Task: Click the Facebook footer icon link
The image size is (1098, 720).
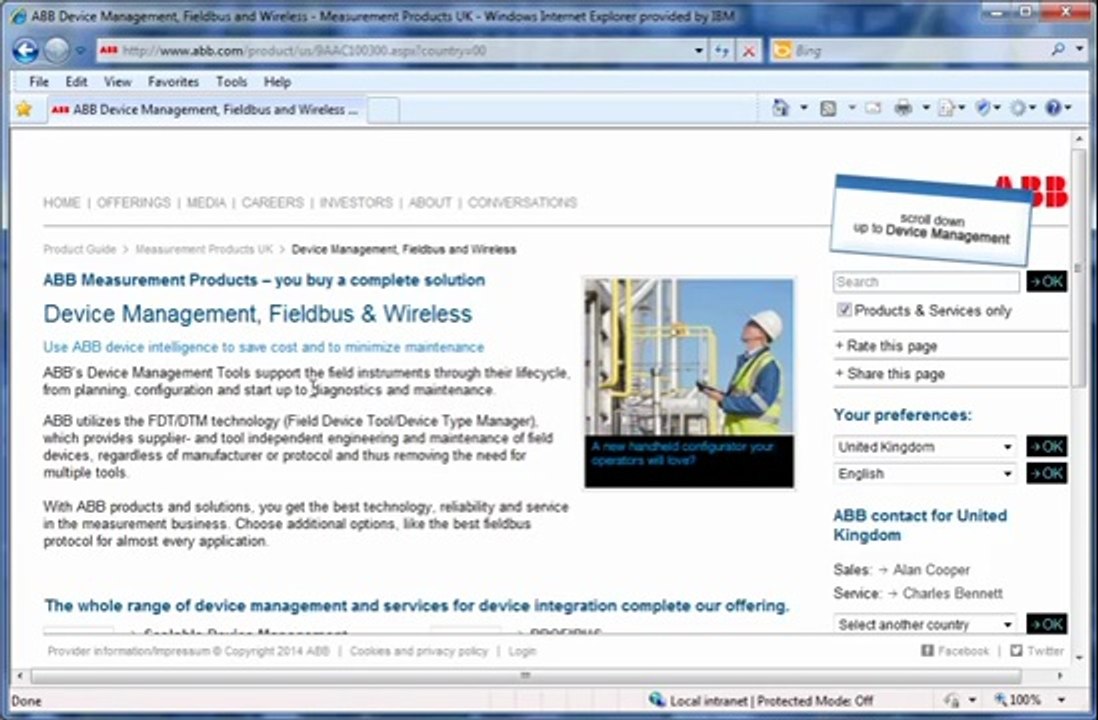Action: click(x=955, y=651)
